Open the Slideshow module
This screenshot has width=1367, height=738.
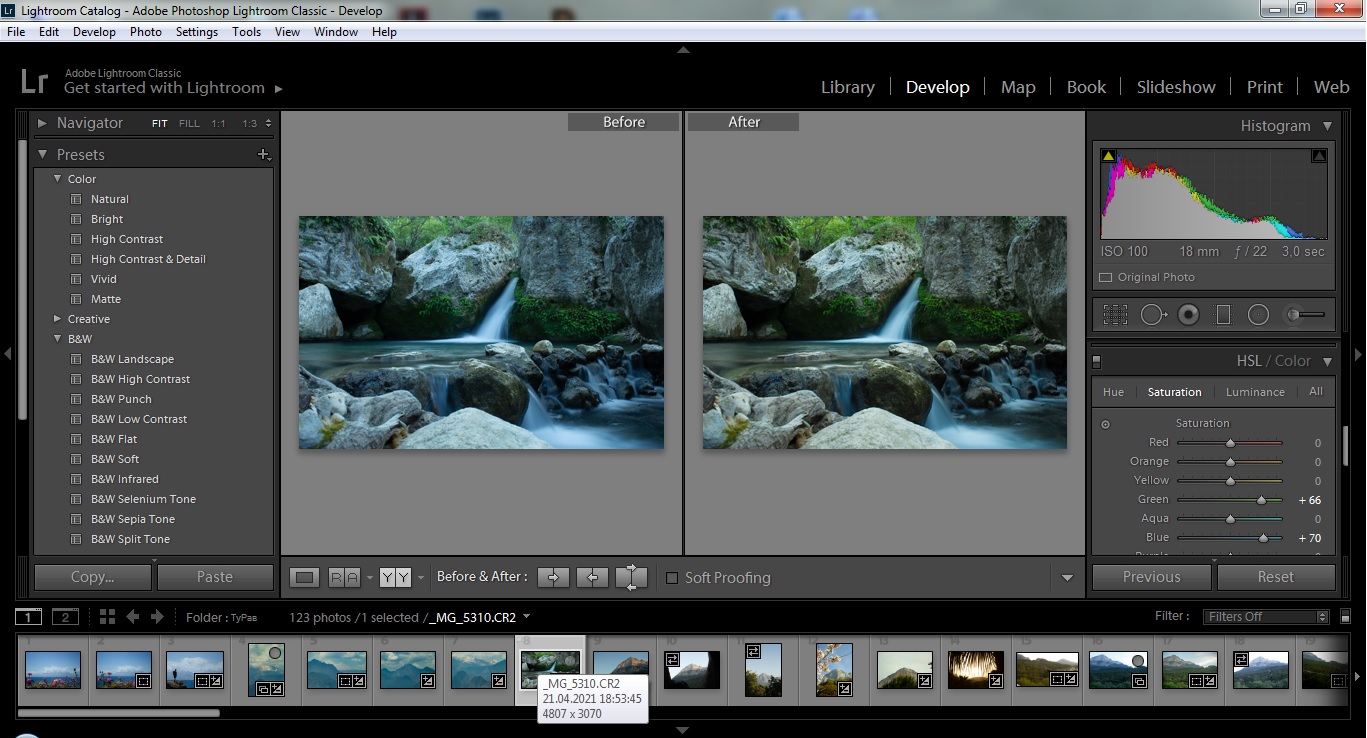[x=1176, y=87]
